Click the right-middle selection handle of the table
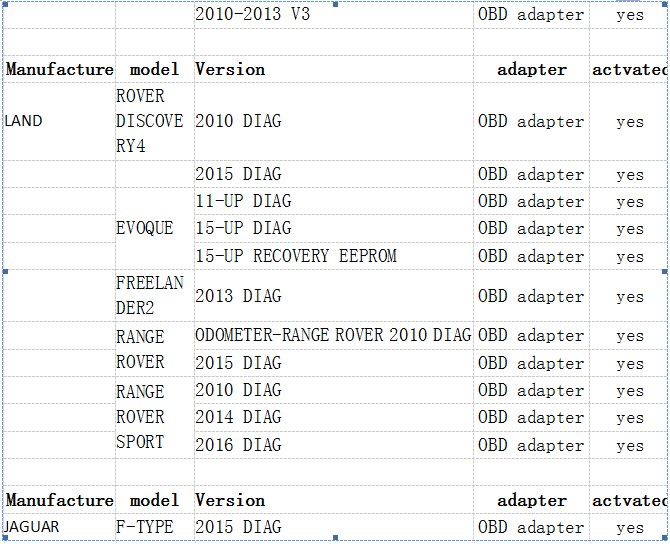 (665, 271)
